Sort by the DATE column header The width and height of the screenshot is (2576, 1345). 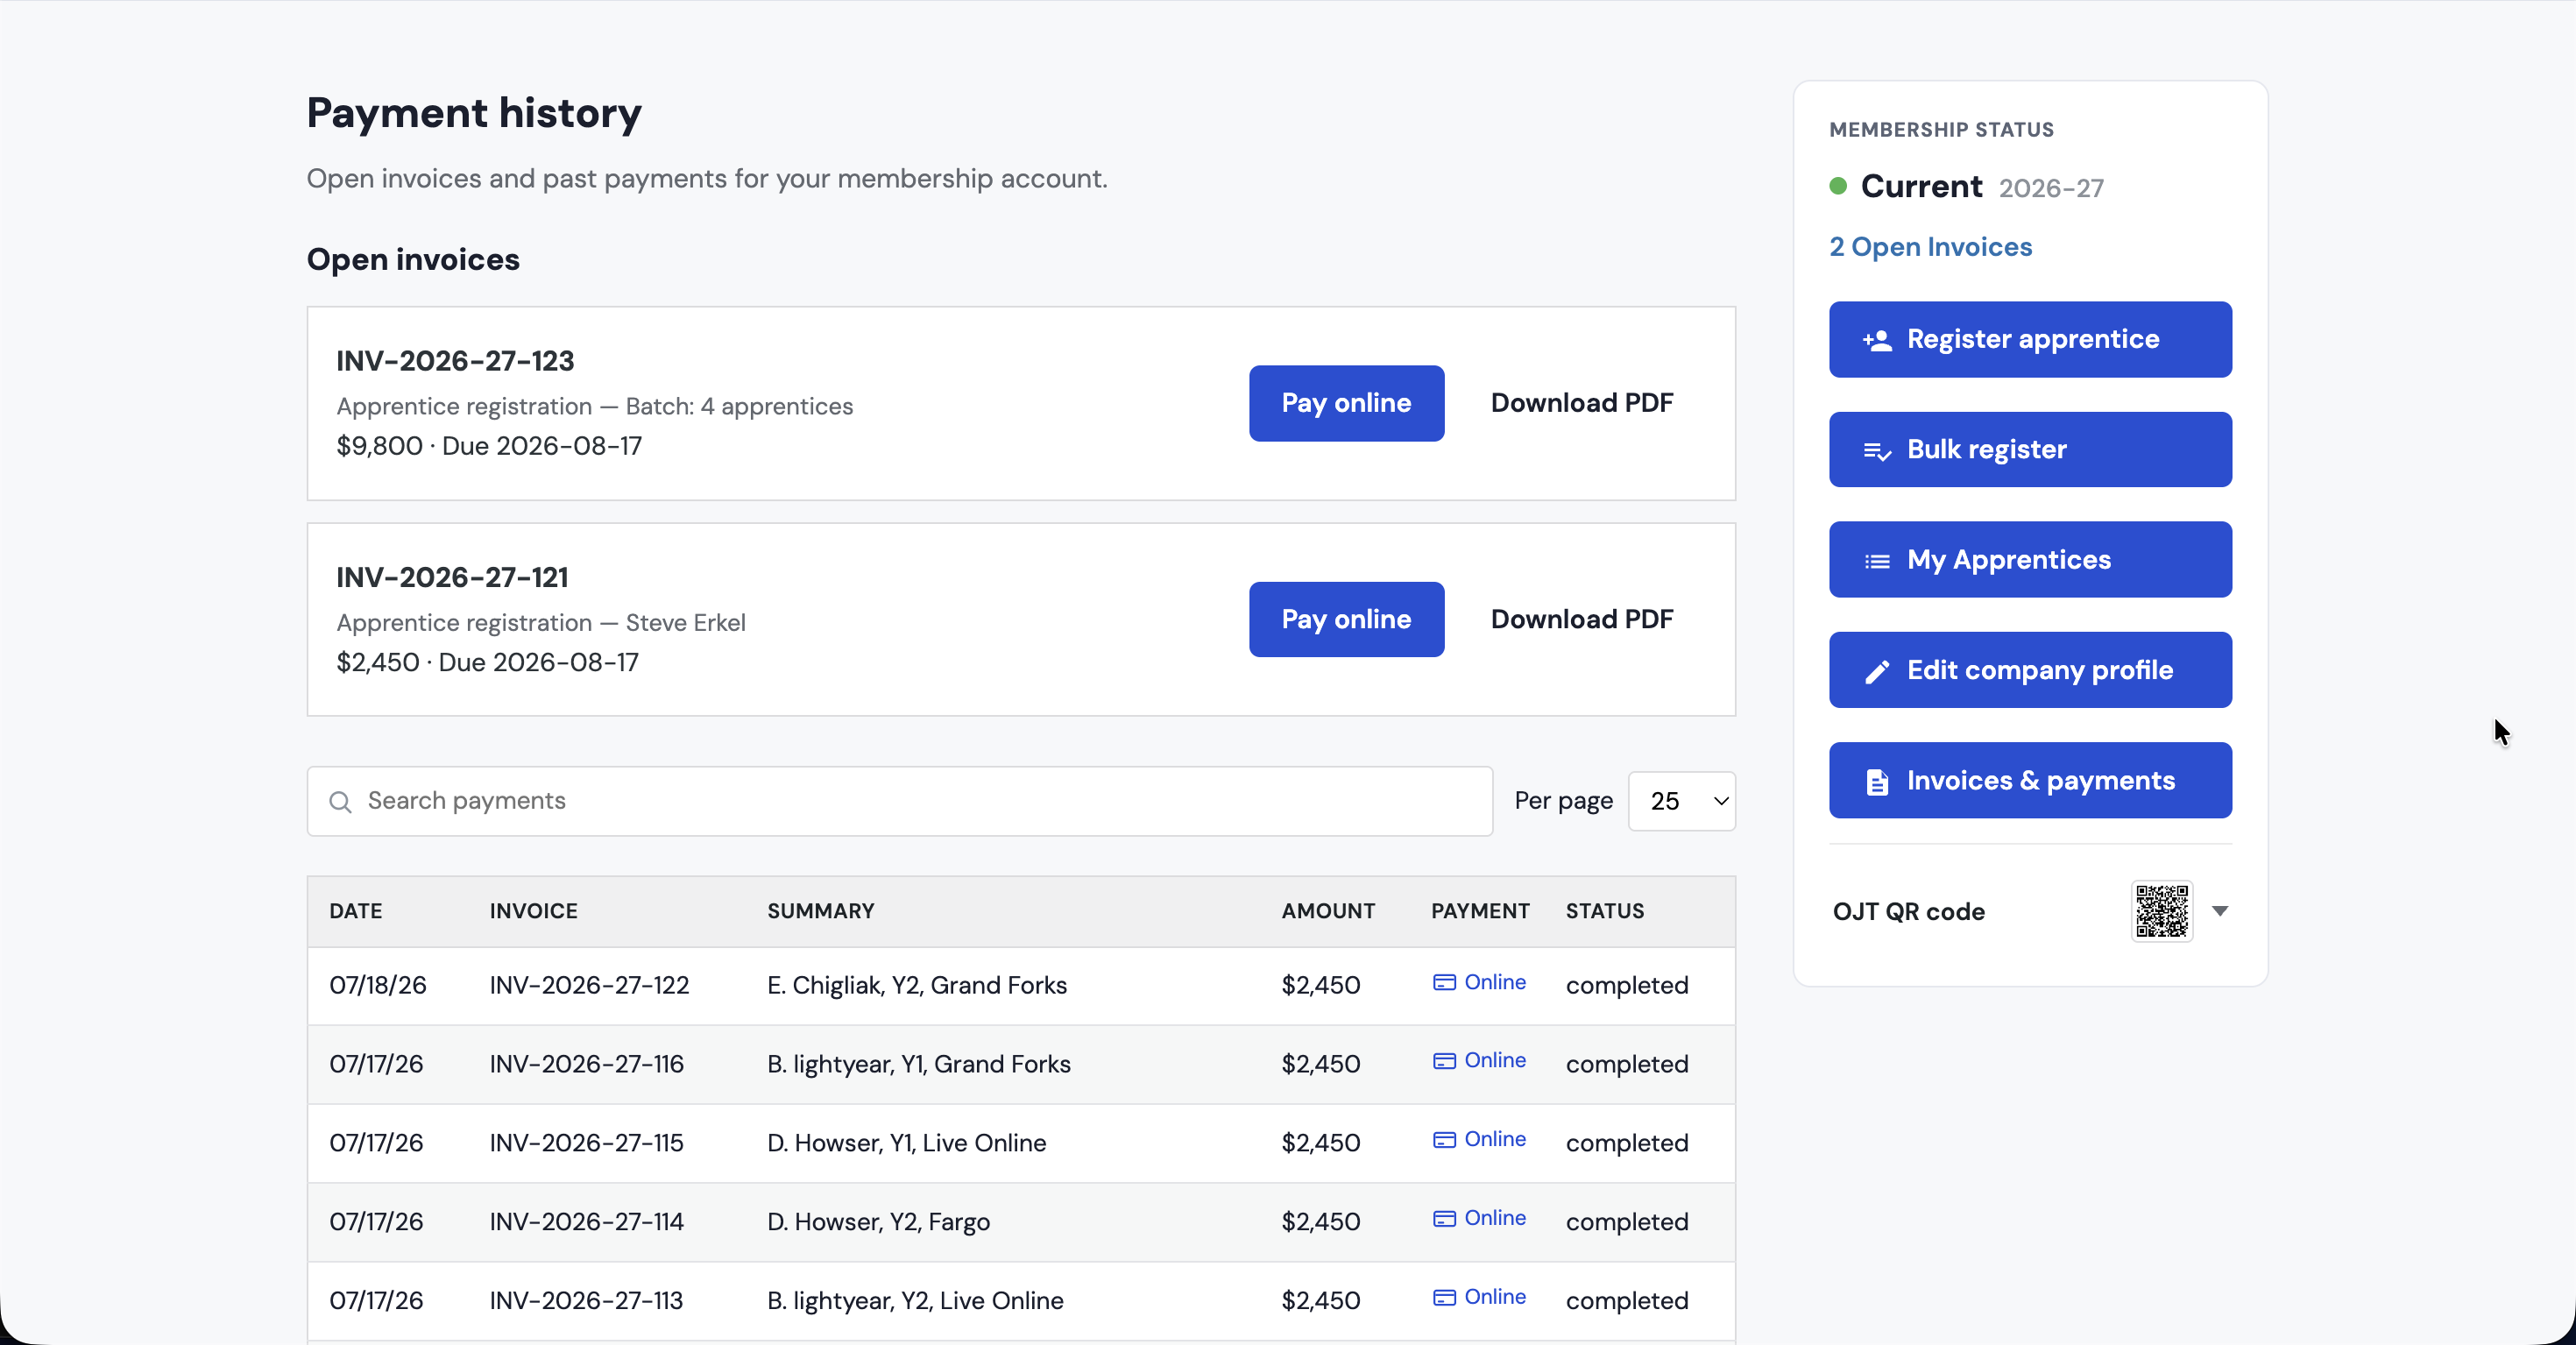click(x=355, y=911)
